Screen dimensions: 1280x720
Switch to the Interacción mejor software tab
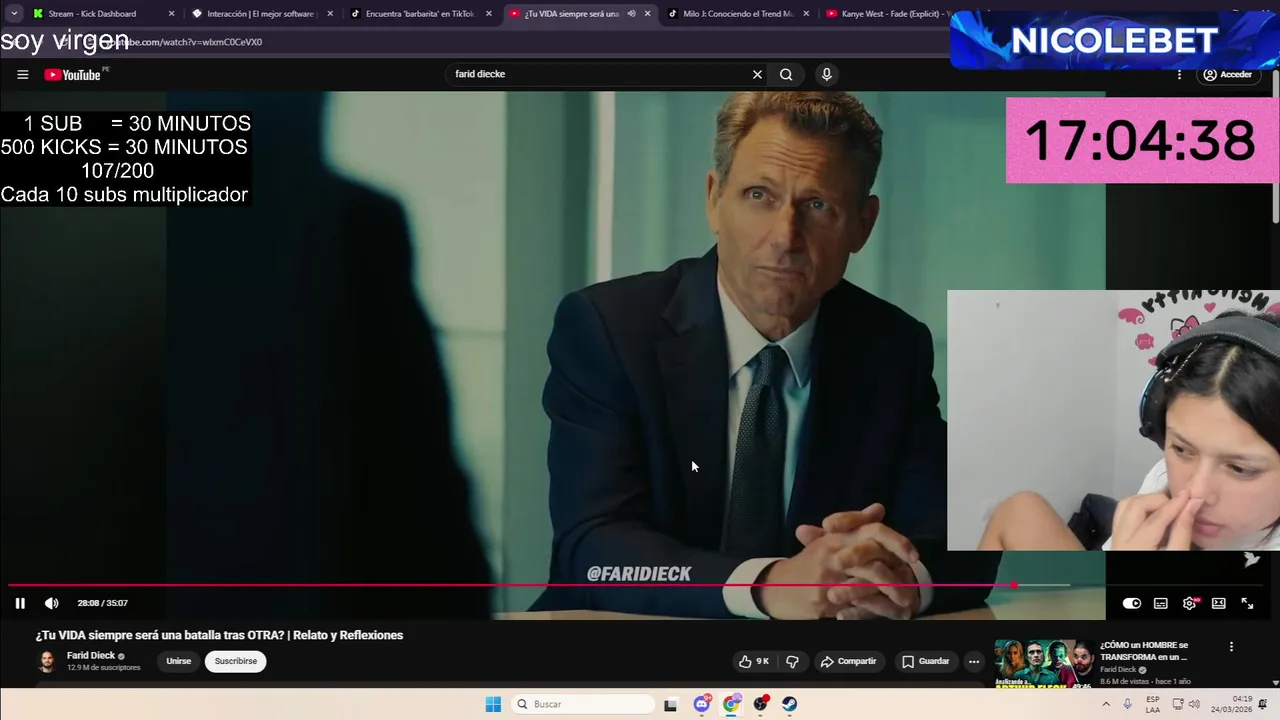(260, 14)
